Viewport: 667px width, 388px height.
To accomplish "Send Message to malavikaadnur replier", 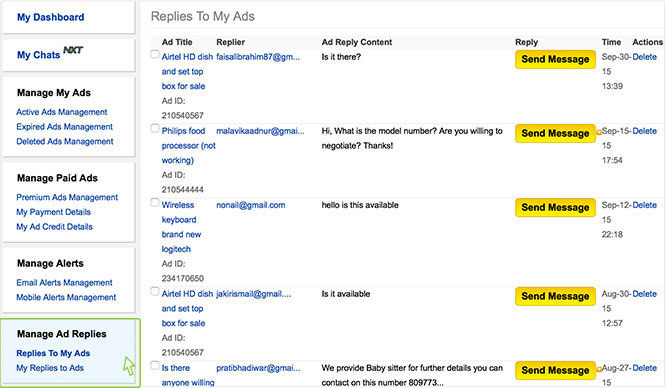I will [555, 134].
